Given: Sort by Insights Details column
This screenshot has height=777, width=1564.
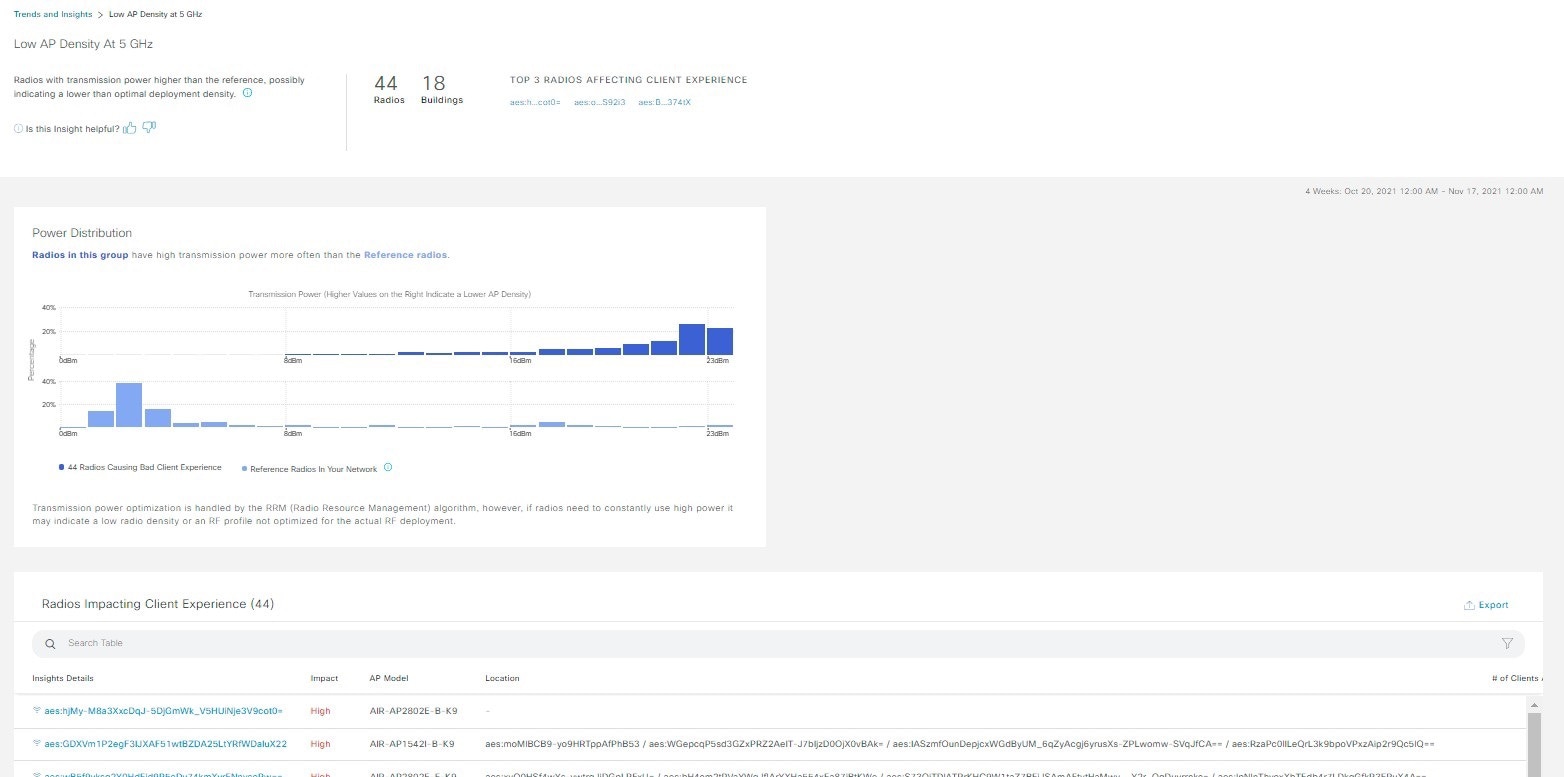Looking at the screenshot, I should pos(63,678).
